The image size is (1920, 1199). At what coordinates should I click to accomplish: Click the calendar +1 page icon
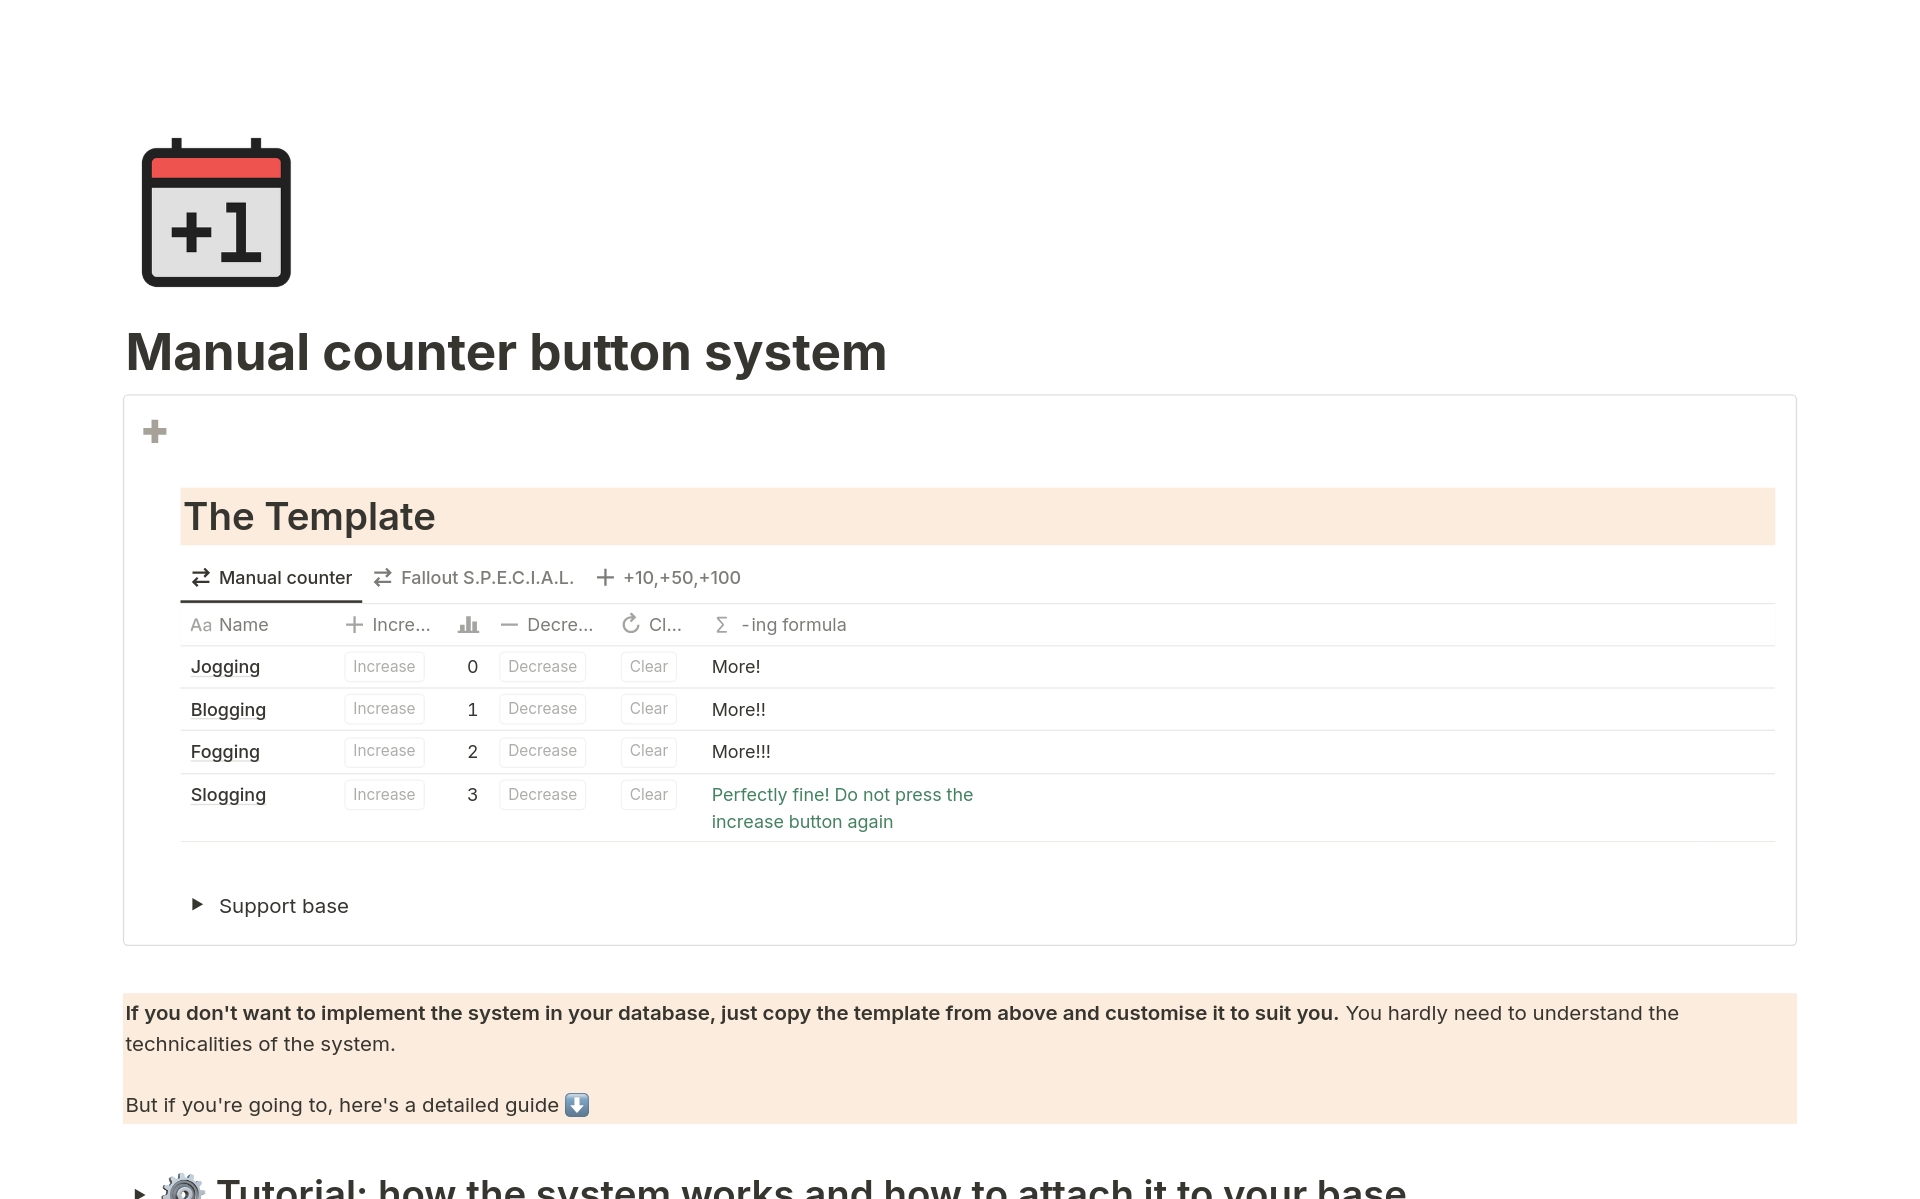[216, 214]
